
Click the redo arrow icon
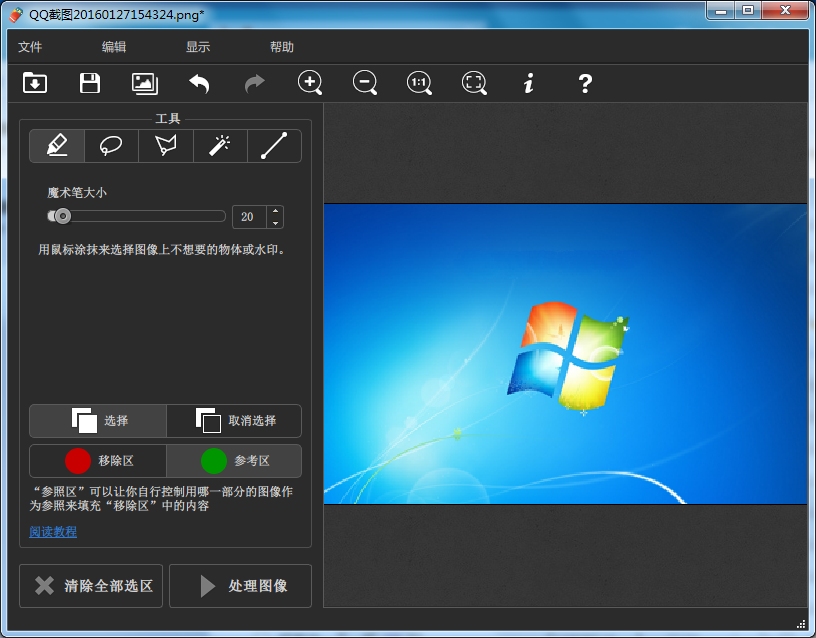[x=254, y=83]
